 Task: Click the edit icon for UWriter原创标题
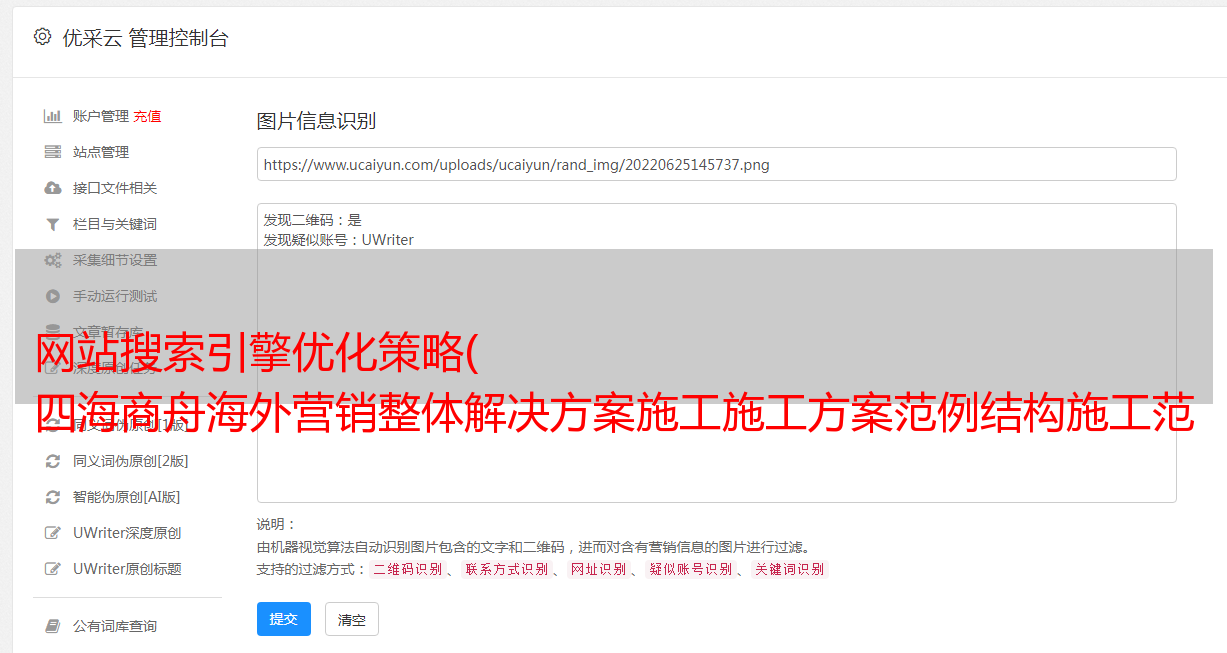pyautogui.click(x=53, y=569)
